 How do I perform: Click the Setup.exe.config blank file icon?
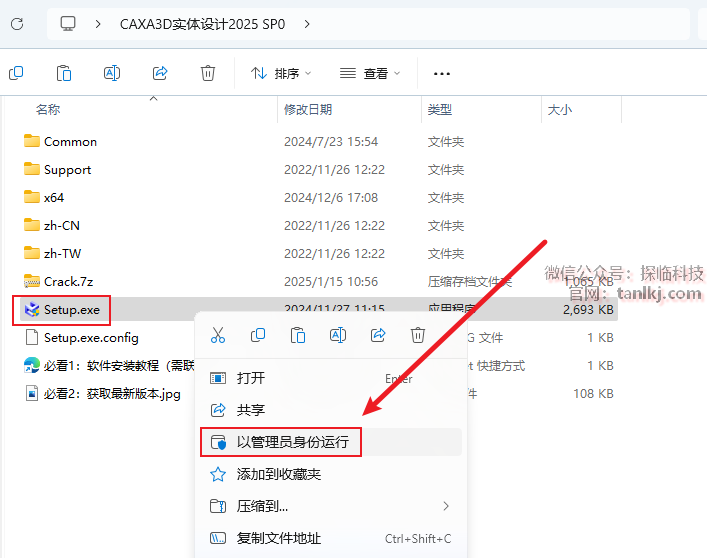(32, 337)
